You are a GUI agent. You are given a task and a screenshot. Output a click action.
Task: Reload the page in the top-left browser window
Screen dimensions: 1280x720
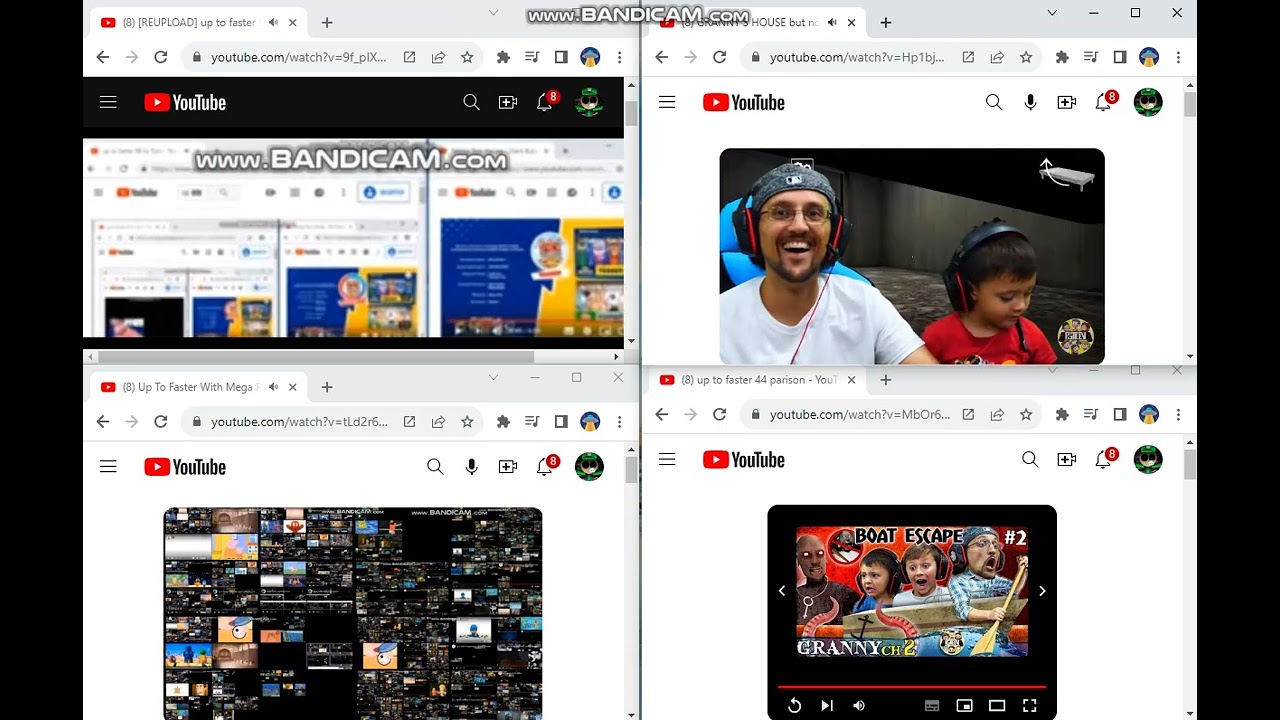pos(160,57)
